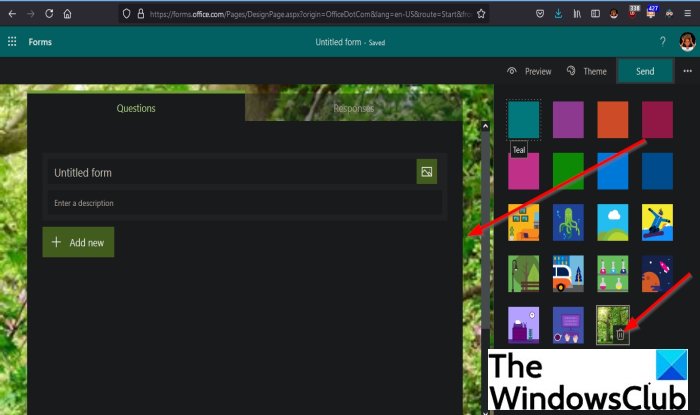Toggle the browser sidebar view
This screenshot has width=700, height=415.
[x=595, y=14]
